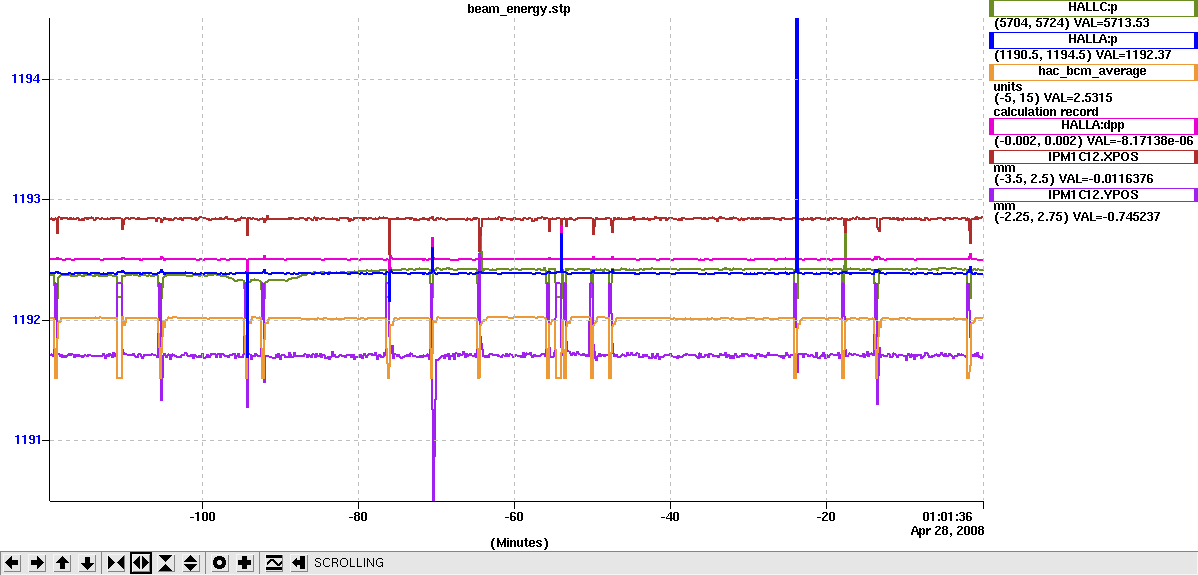Click the (-3.5, 2.5) VAL=-0.0116376 readout
The image size is (1198, 575).
click(1073, 179)
